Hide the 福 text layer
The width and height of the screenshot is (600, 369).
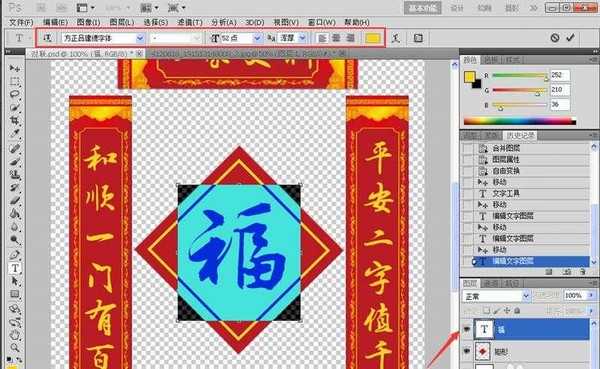pyautogui.click(x=466, y=329)
